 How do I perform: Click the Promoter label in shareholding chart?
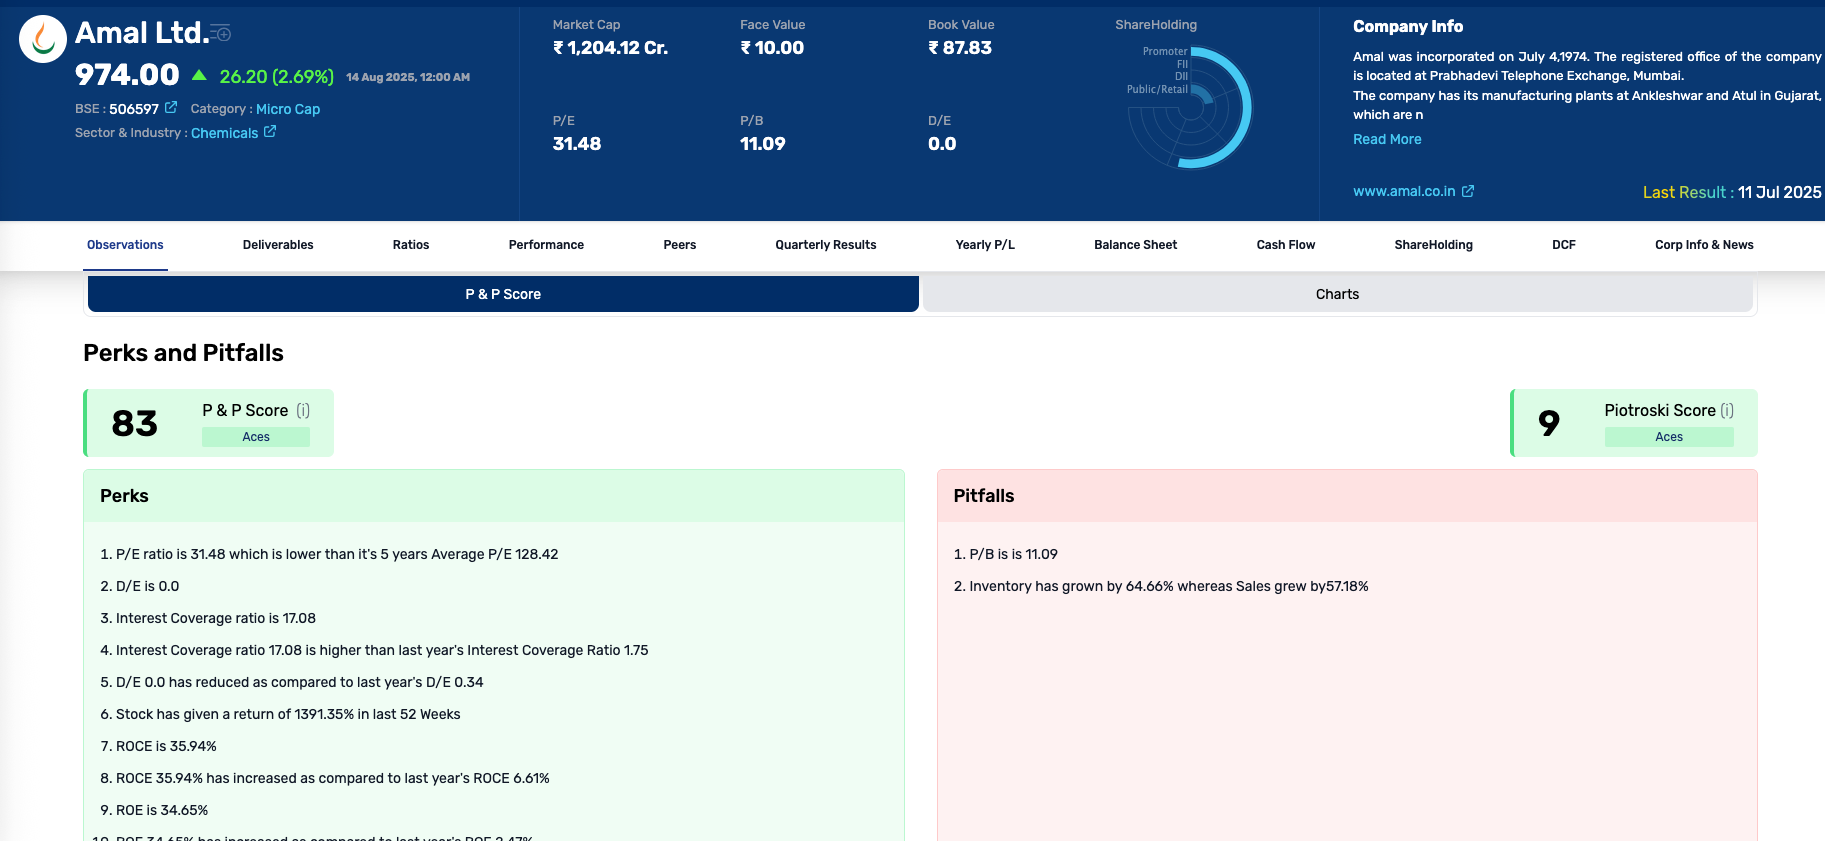(x=1165, y=51)
